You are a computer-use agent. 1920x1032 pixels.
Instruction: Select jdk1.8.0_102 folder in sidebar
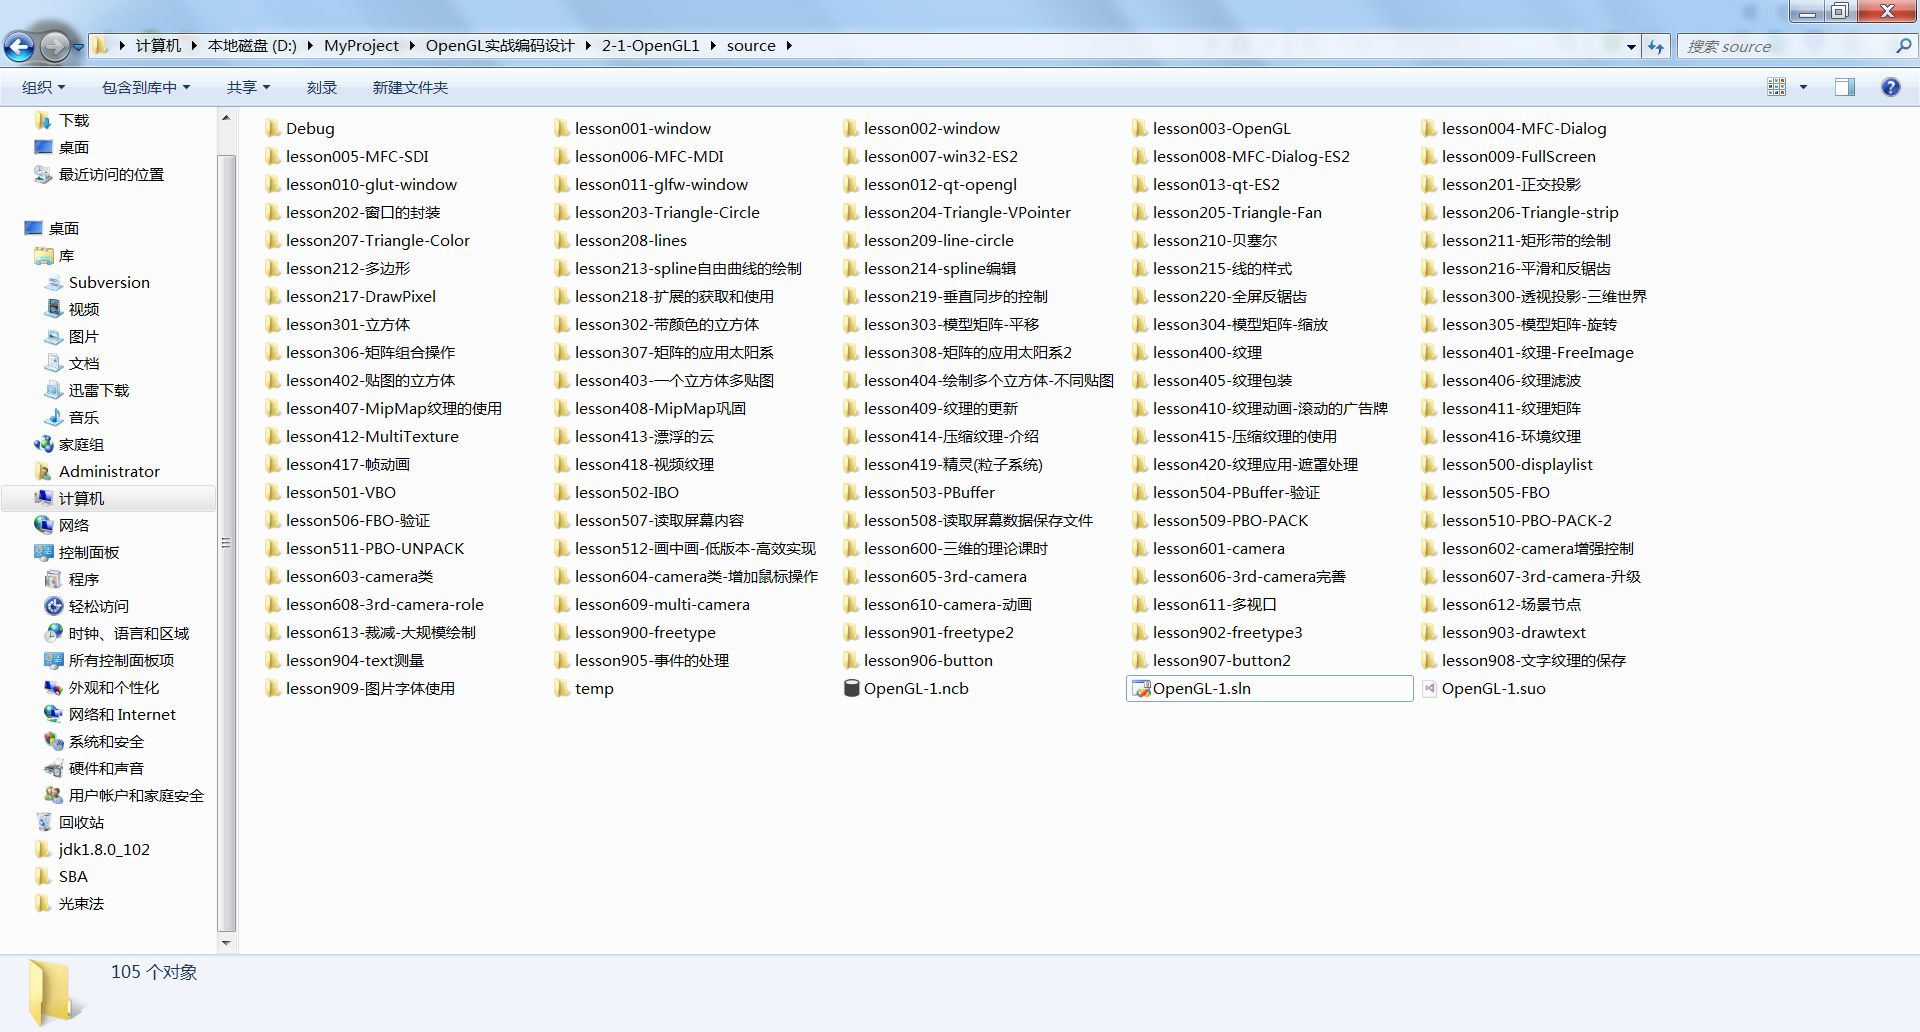tap(104, 849)
